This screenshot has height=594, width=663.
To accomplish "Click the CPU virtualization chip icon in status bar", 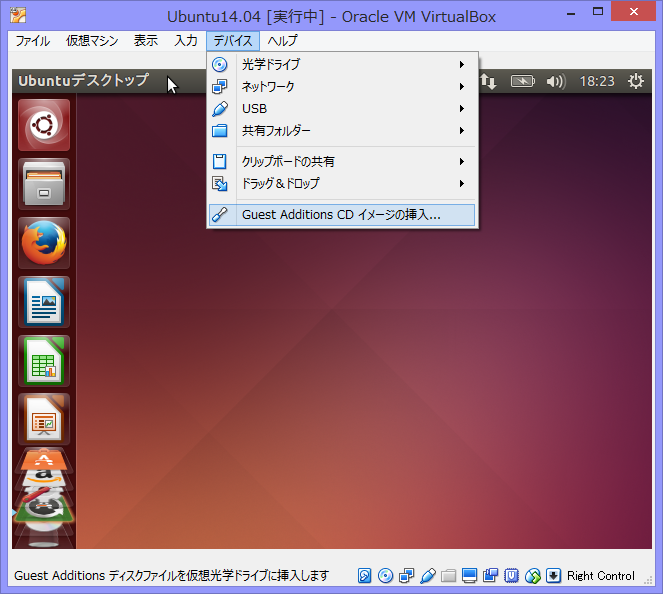I will [511, 576].
